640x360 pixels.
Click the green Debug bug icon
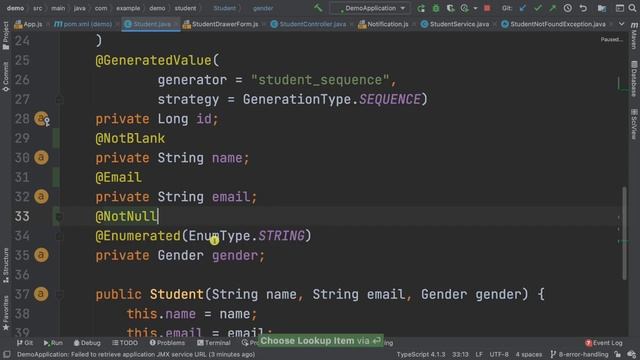(x=436, y=8)
